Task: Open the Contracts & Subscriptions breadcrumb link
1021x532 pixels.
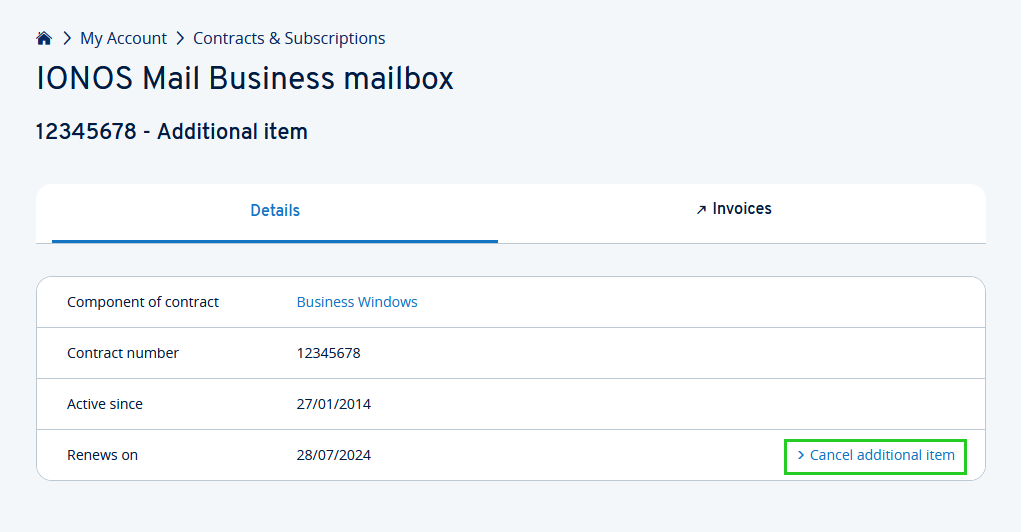Action: click(x=289, y=39)
